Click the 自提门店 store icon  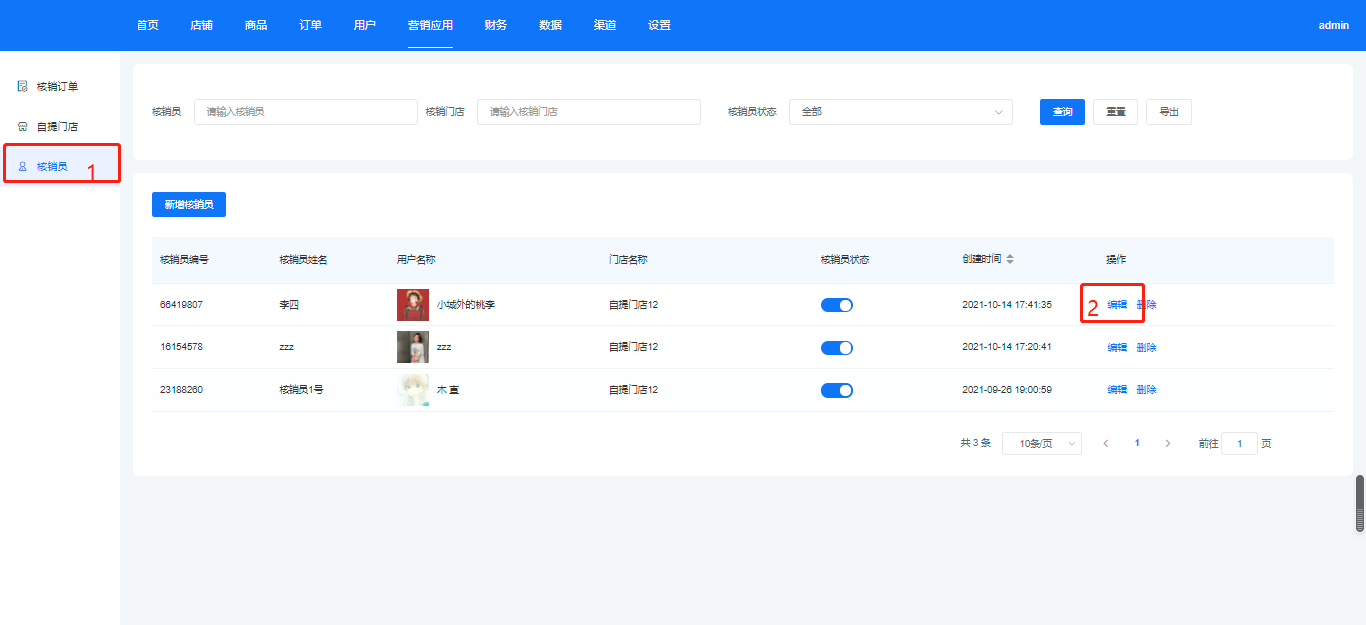click(x=23, y=127)
